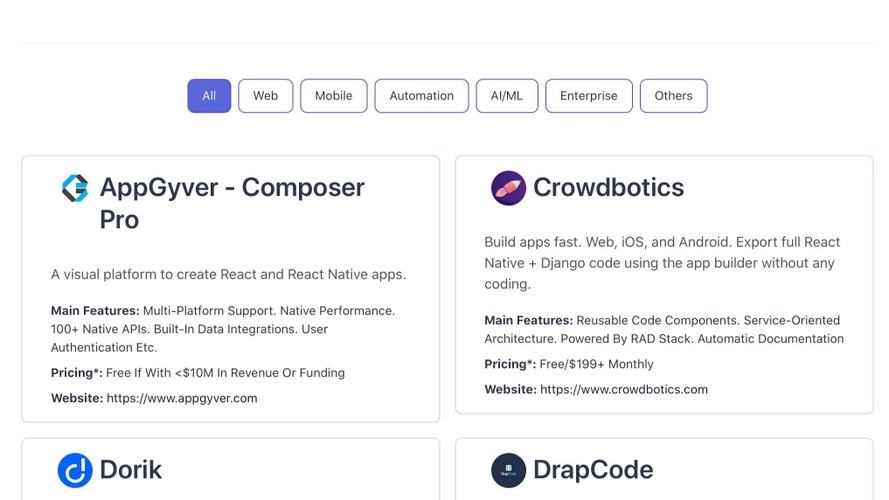This screenshot has width=889, height=500.
Task: Visit https://www.crowdbotics.com website link
Action: point(624,389)
